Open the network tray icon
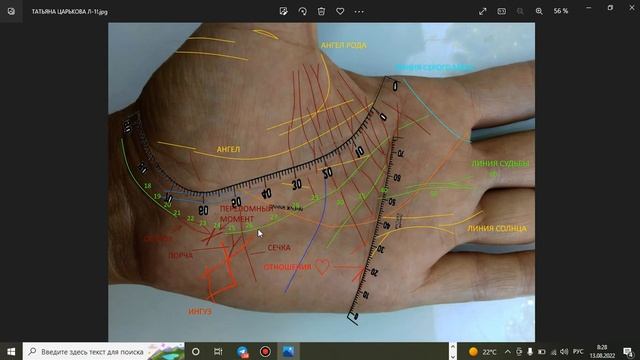This screenshot has height=360, width=640. coord(553,351)
